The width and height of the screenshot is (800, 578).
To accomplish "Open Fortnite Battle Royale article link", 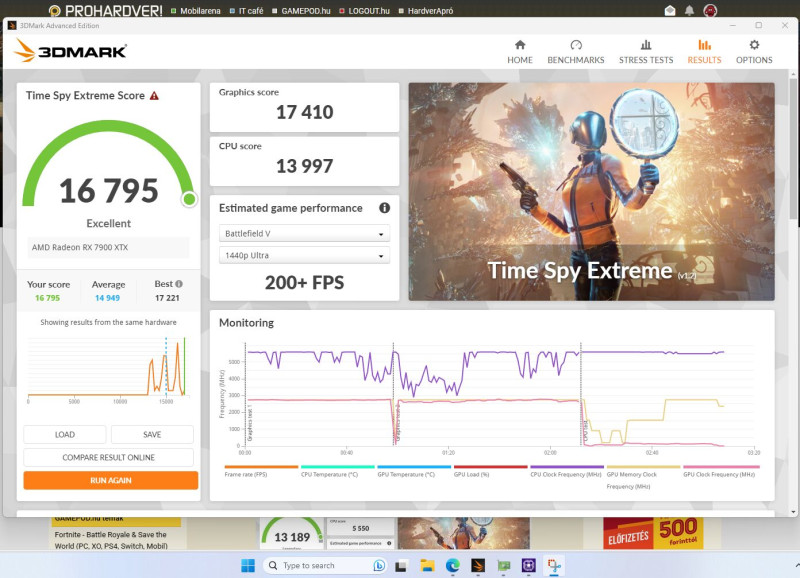I will (x=111, y=540).
